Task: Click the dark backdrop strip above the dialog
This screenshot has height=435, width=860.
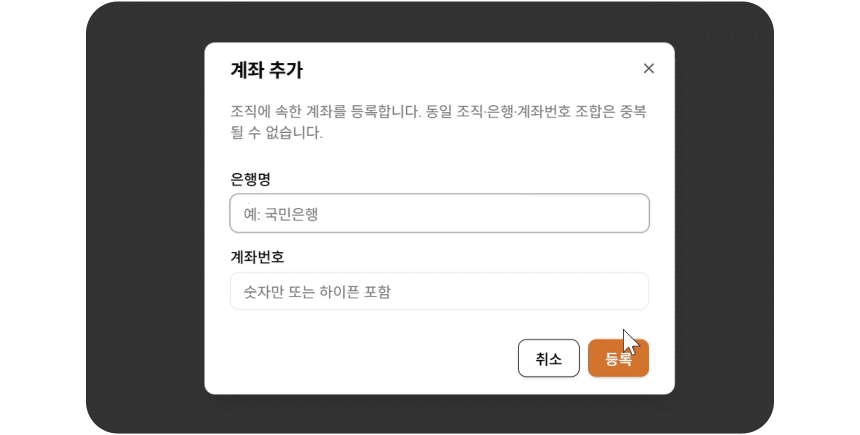Action: [440, 22]
